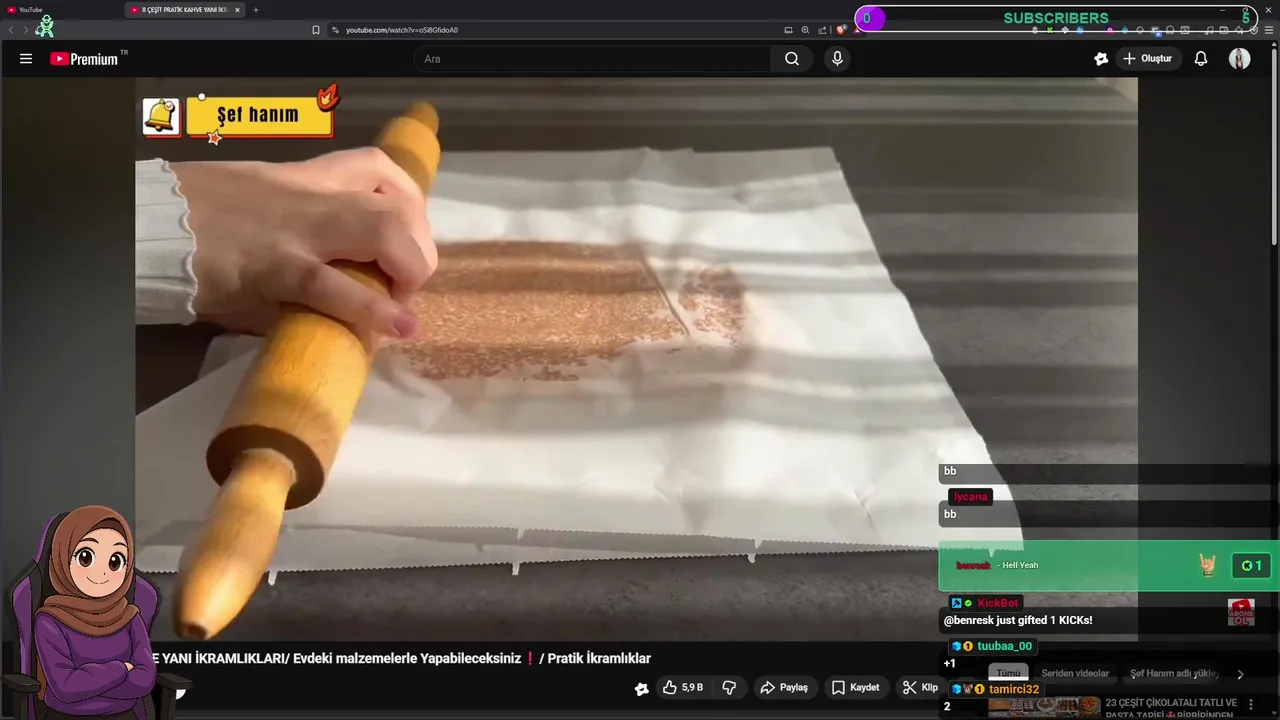Viewport: 1280px width, 720px height.
Task: Open the YouTube guide hamburger menu
Action: click(26, 59)
